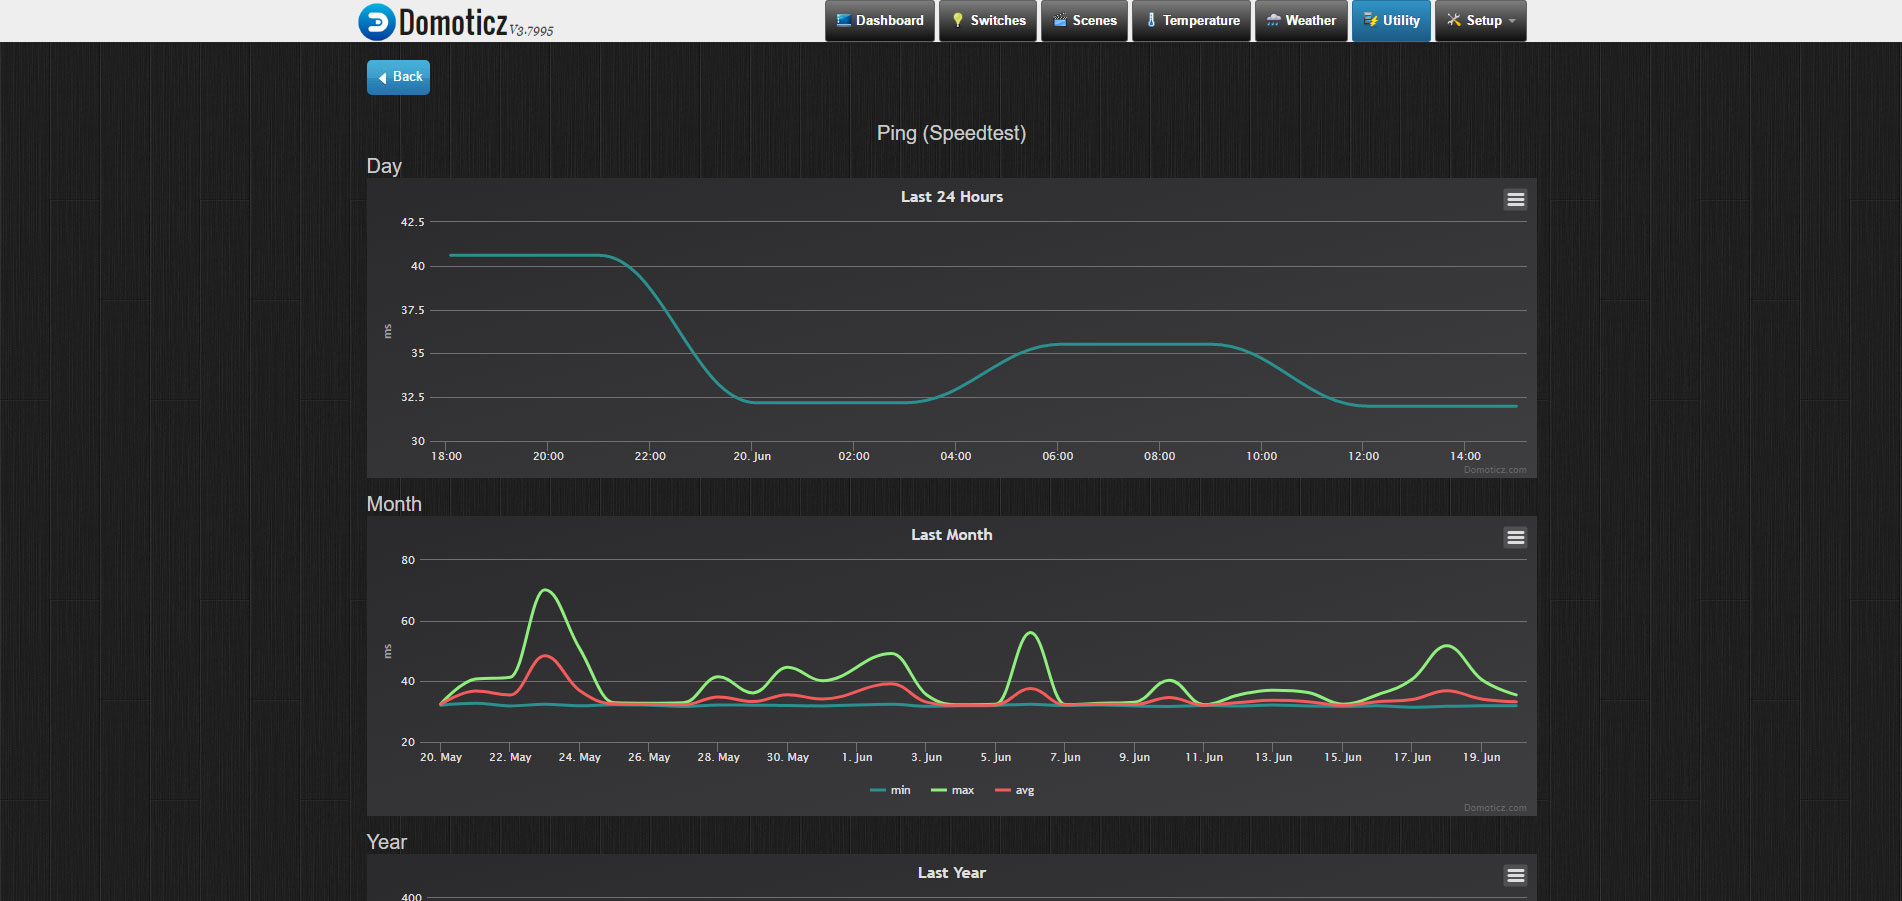
Task: Click the 1. Jun label on Month chart axis
Action: [857, 757]
